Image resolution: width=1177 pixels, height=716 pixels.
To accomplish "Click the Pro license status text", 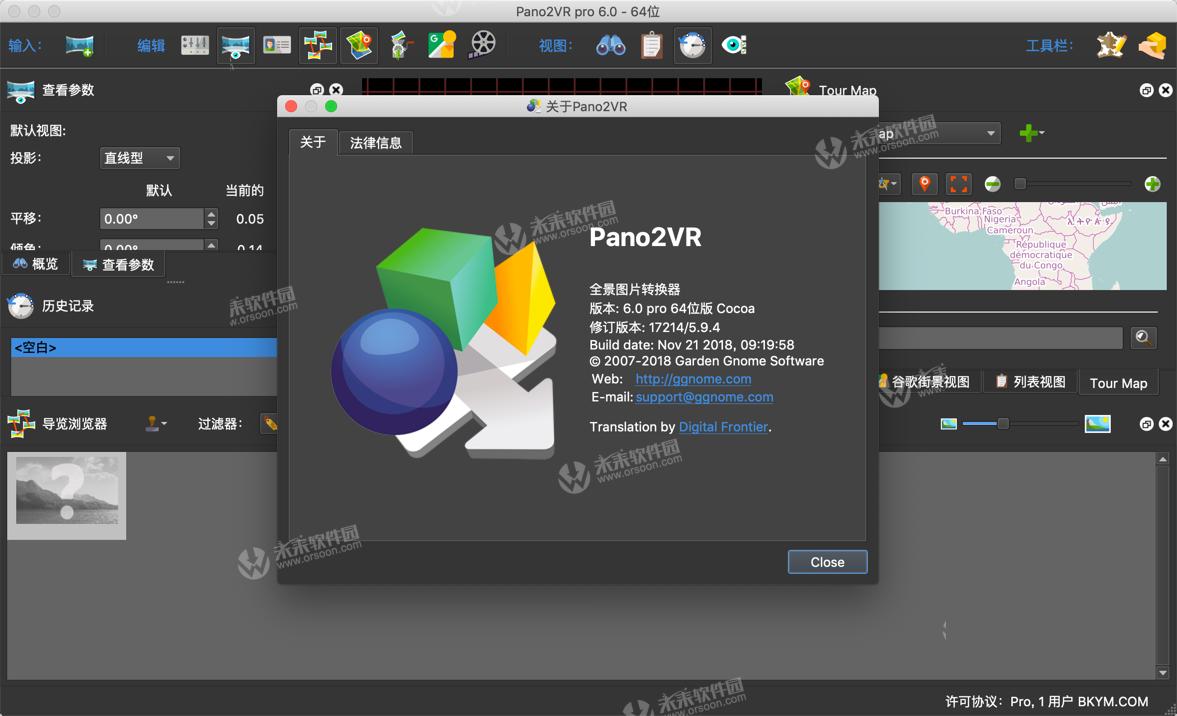I will 1046,702.
